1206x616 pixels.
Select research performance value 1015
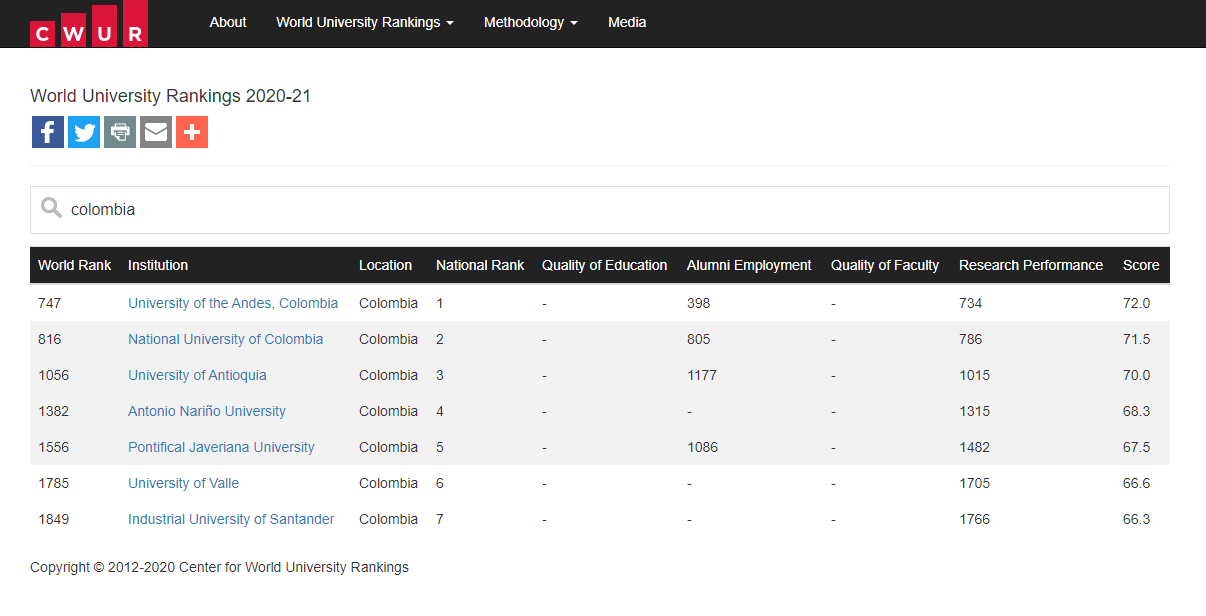tap(974, 375)
